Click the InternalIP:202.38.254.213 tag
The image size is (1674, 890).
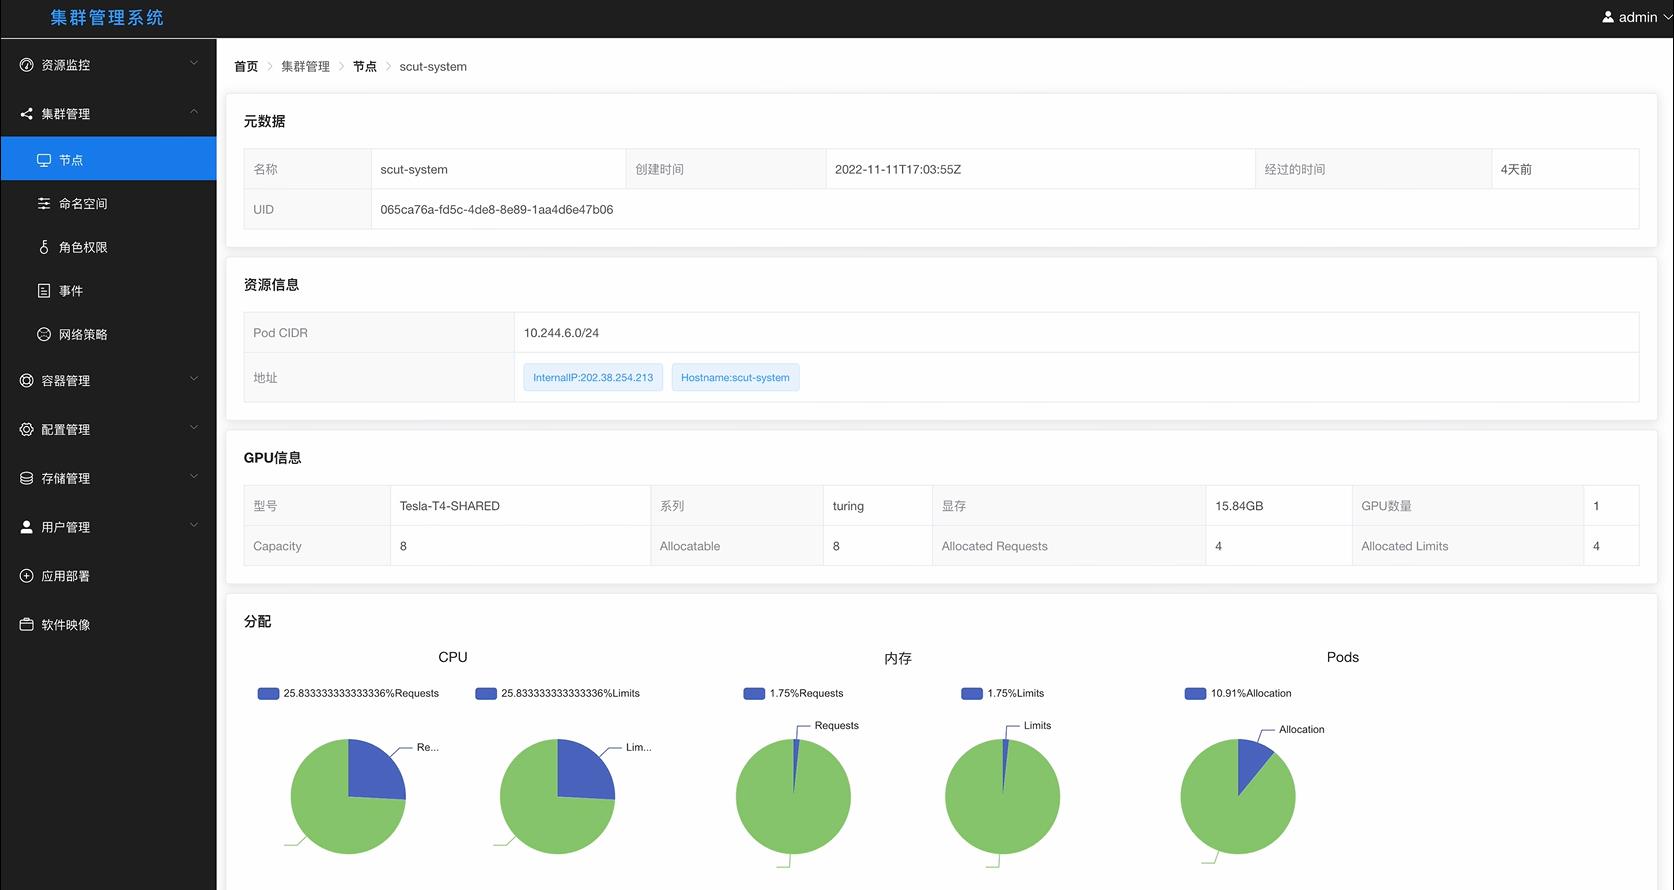(x=592, y=378)
